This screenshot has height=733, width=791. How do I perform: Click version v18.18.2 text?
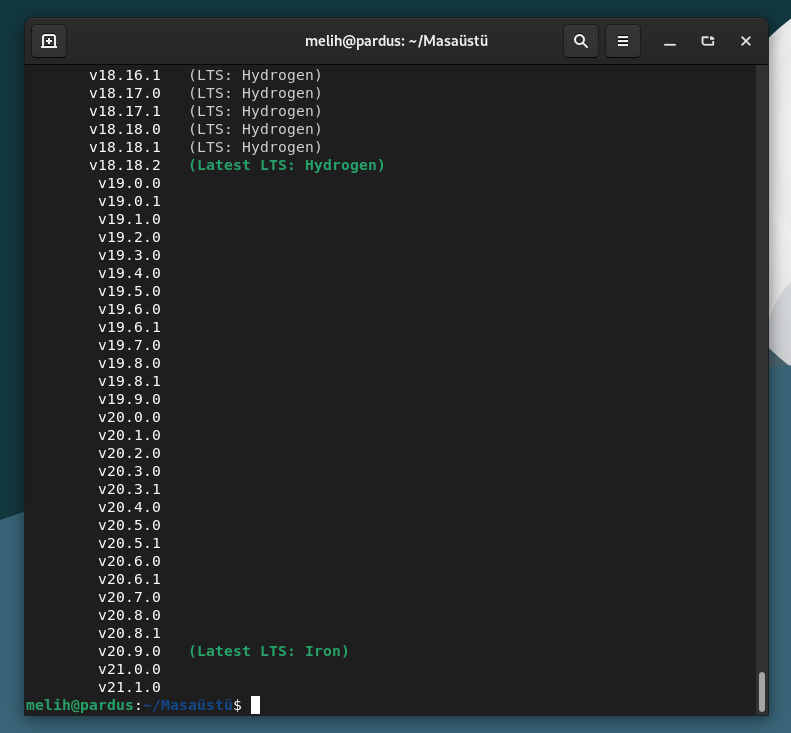[x=125, y=165]
